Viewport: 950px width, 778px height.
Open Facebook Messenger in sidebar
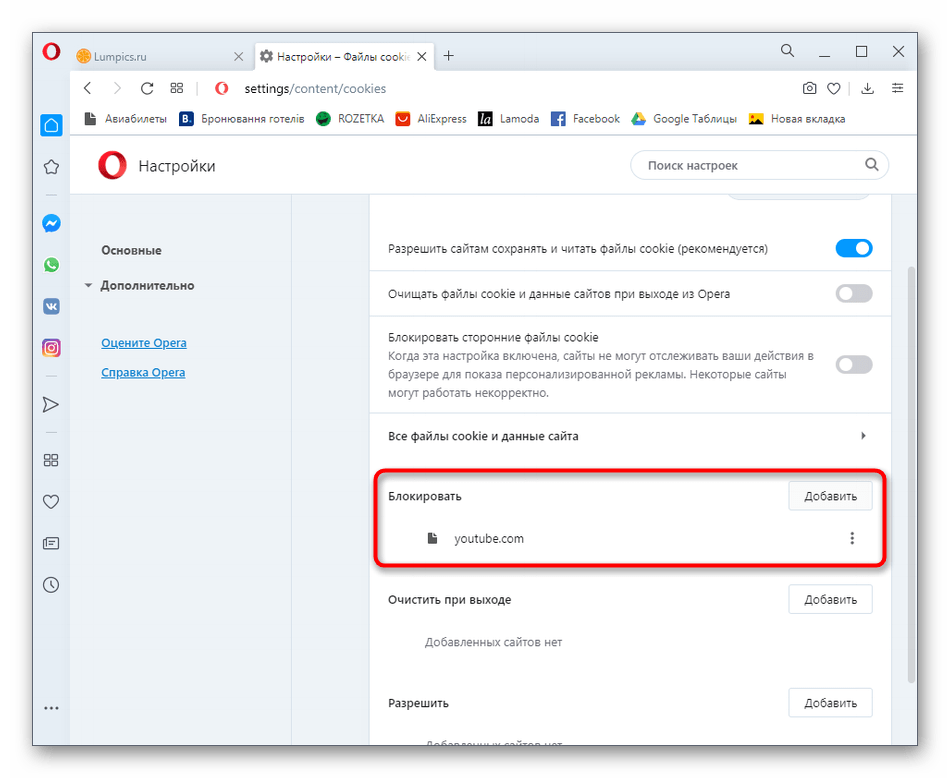[51, 223]
